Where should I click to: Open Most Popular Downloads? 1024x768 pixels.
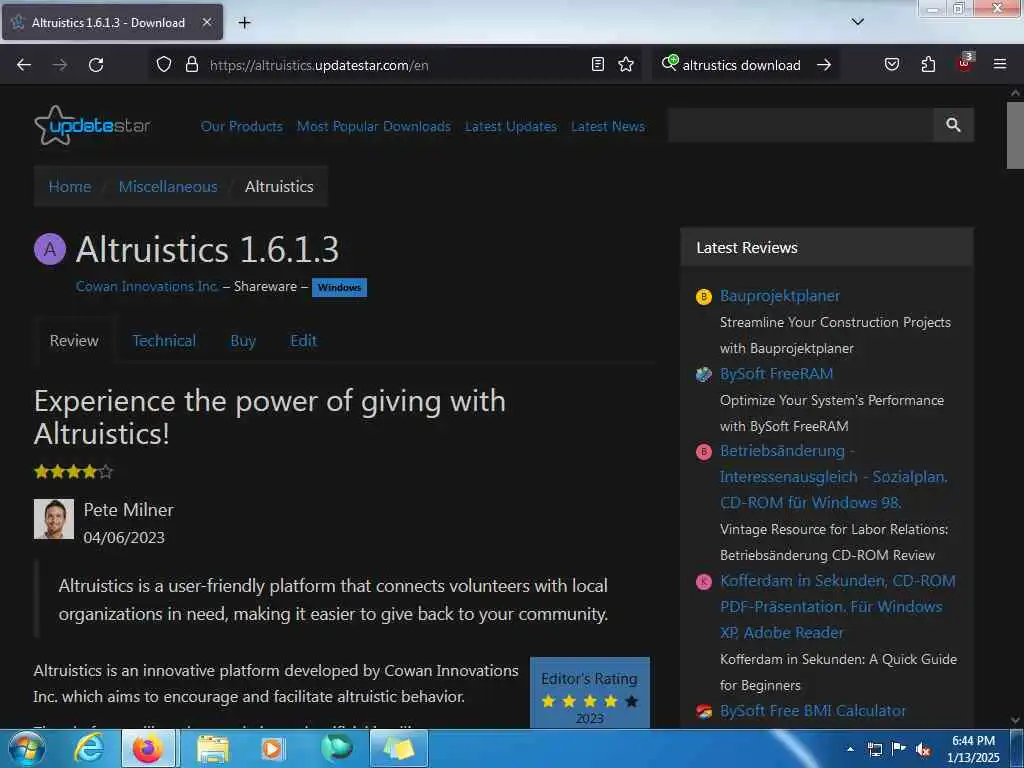374,126
